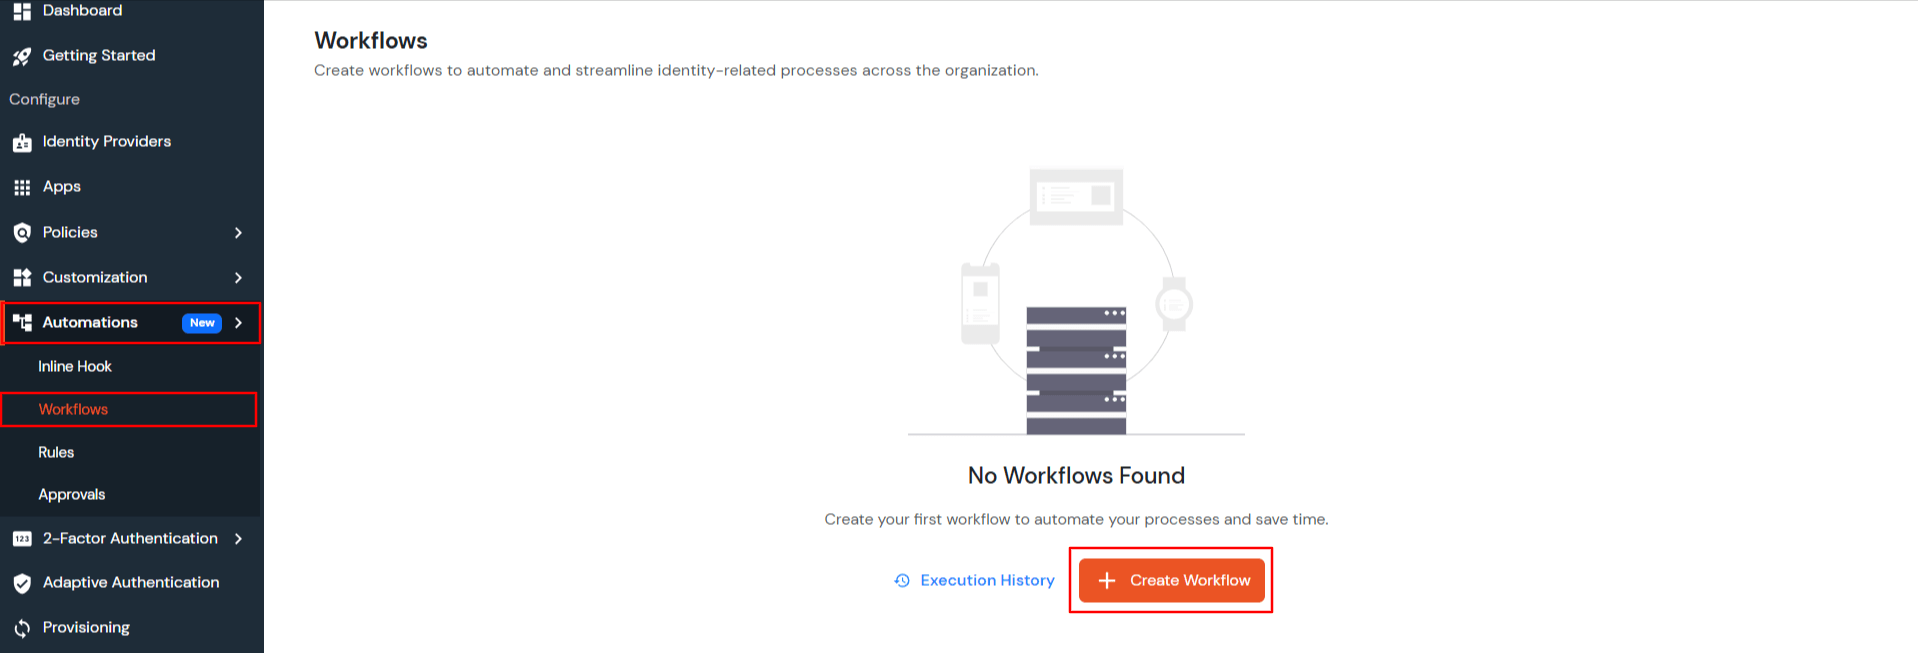Screen dimensions: 1918x653
Task: Click the 2-Factor Authentication icon
Action: click(x=22, y=539)
